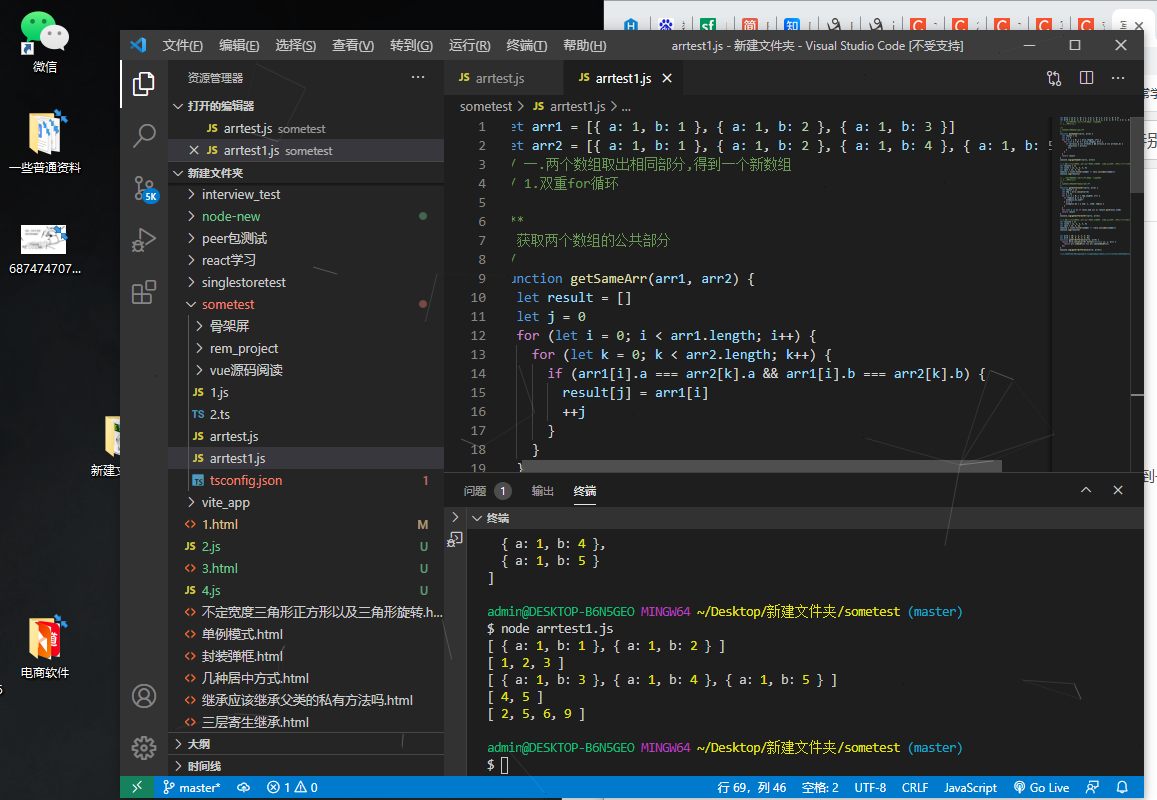This screenshot has height=800, width=1157.
Task: Open the Accounts icon in activity bar
Action: click(144, 696)
